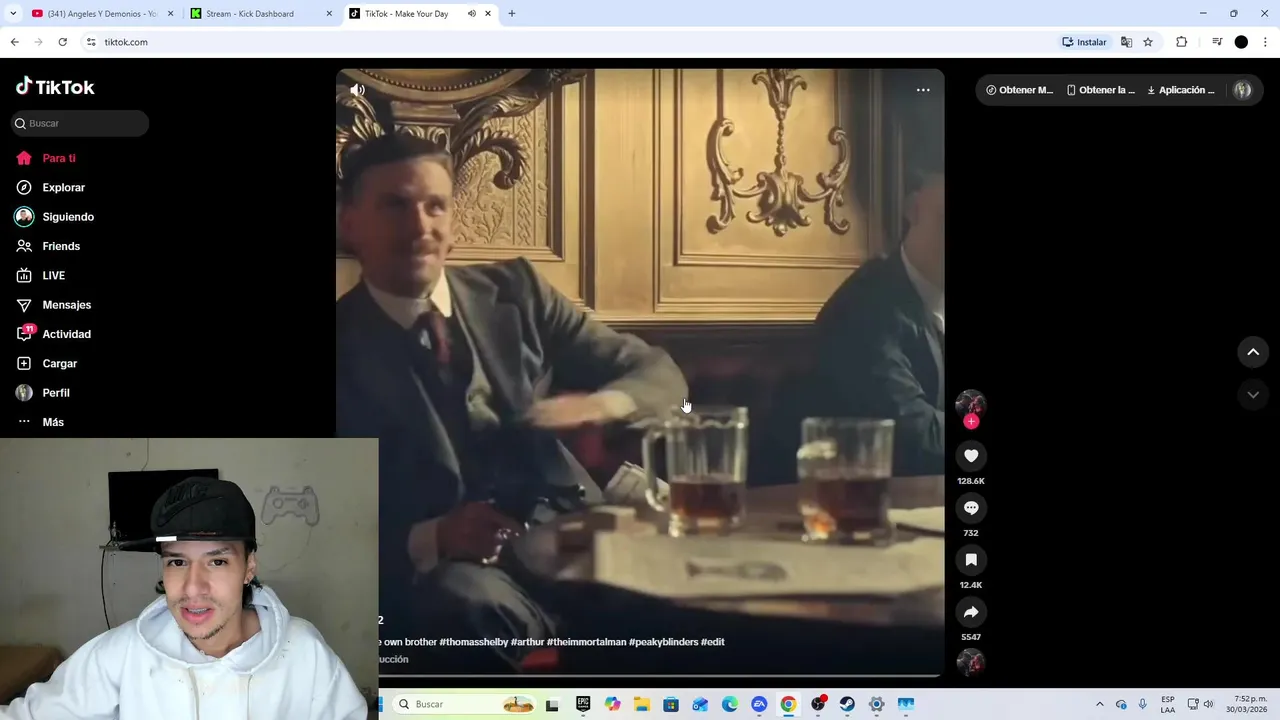1280x720 pixels.
Task: Open the video three-dots options menu
Action: pyautogui.click(x=923, y=90)
